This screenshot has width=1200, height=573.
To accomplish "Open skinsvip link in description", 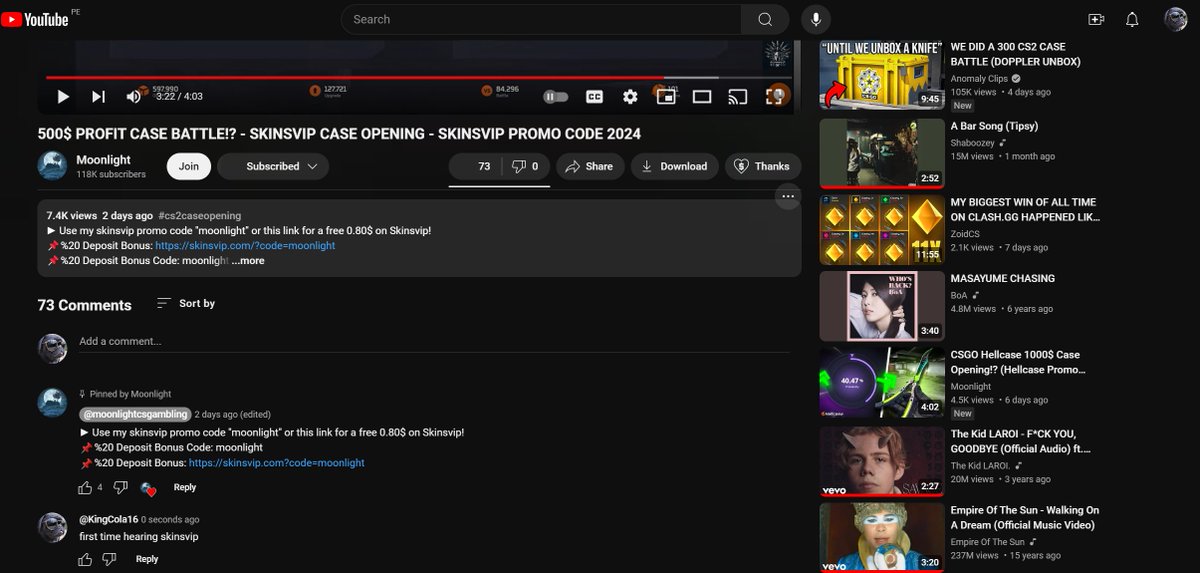I will [x=245, y=245].
